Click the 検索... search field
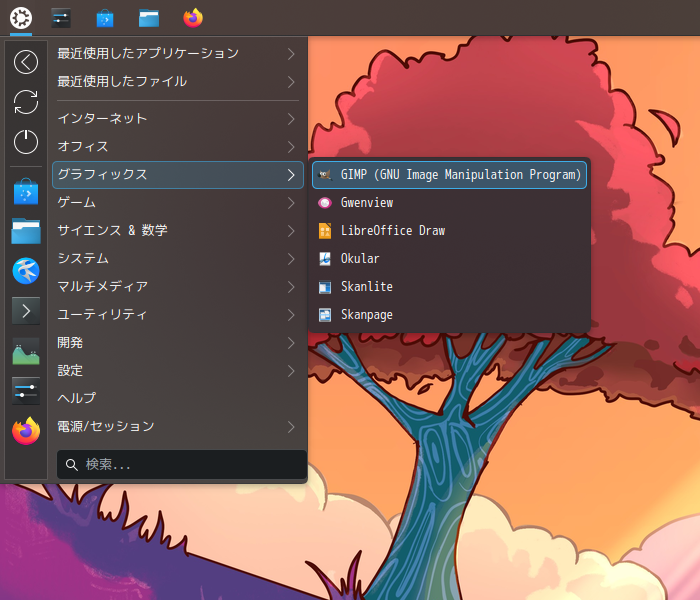 182,465
